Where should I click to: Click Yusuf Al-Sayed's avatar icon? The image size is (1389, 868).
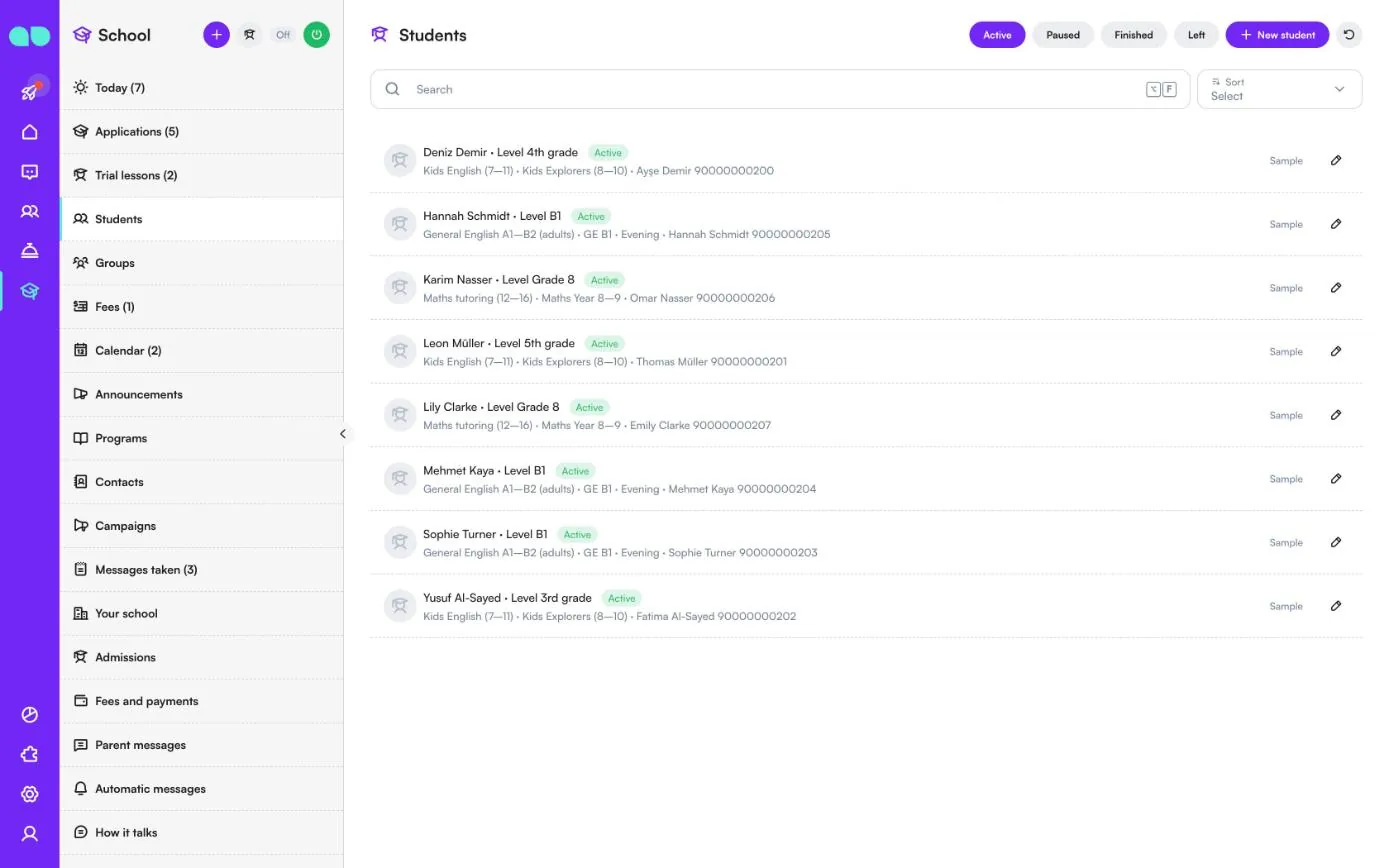click(400, 606)
